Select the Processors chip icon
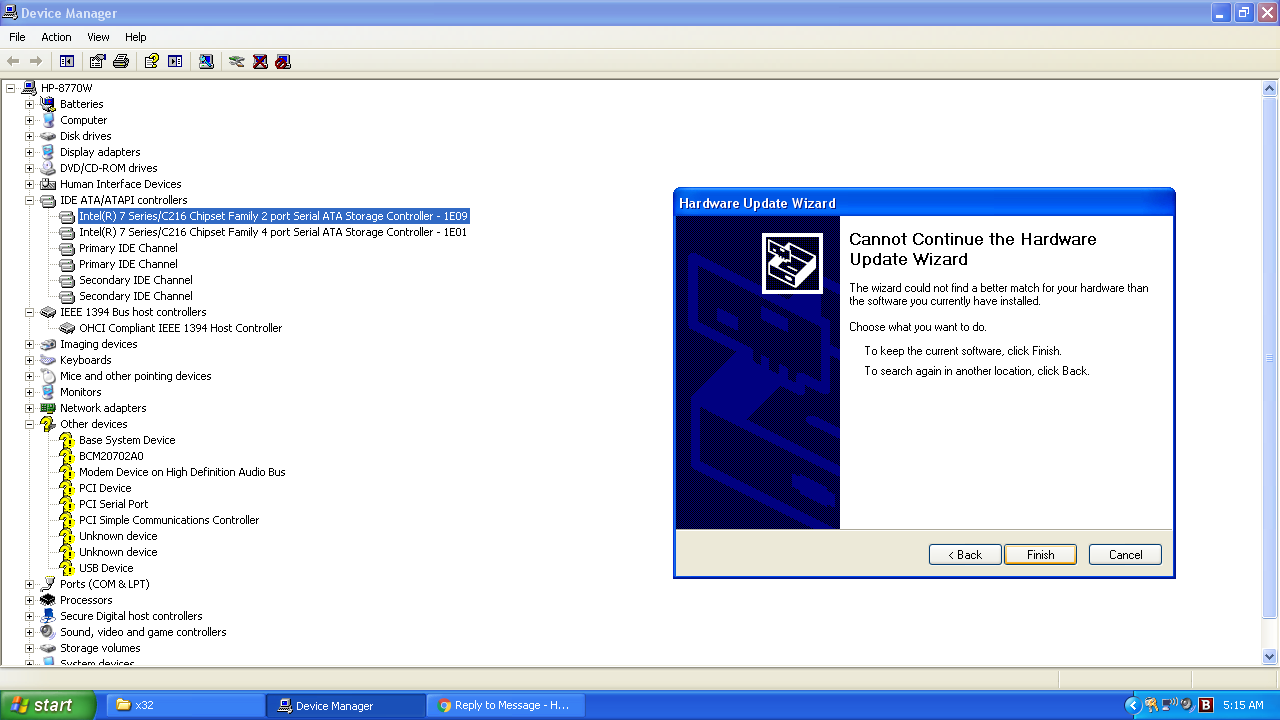The width and height of the screenshot is (1280, 720). 48,600
